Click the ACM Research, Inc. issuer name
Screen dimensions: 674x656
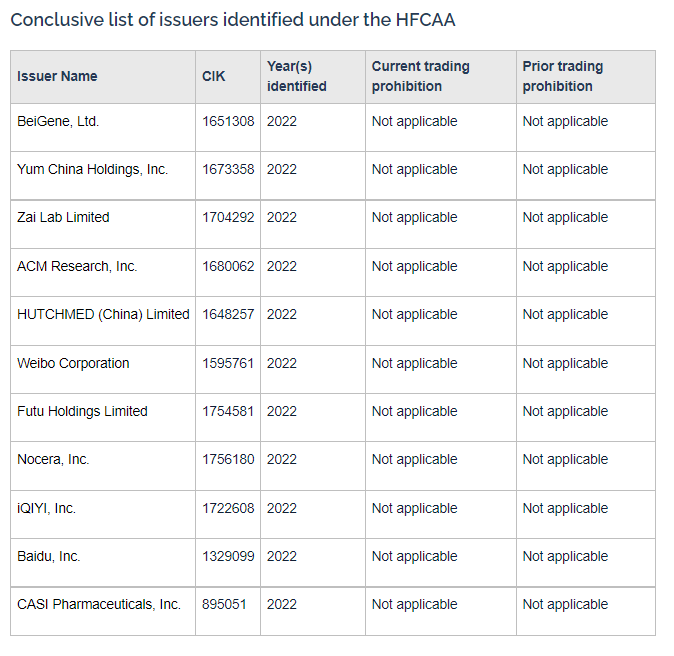tap(77, 266)
